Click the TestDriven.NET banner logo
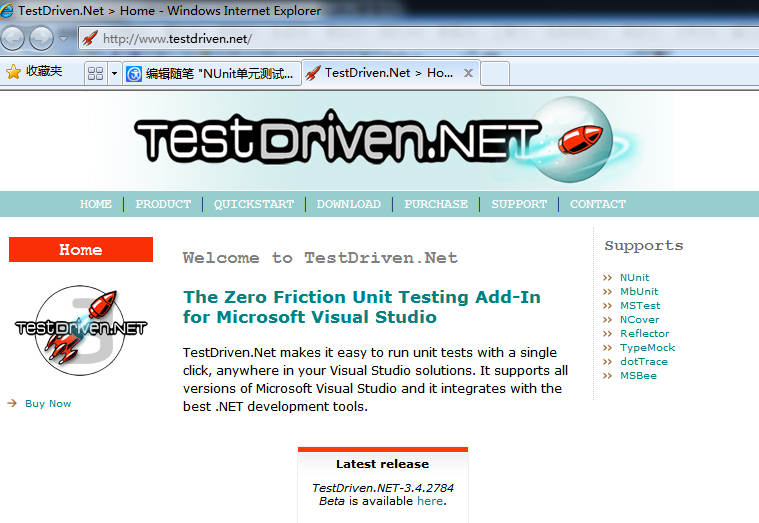This screenshot has height=523, width=759. pyautogui.click(x=336, y=137)
